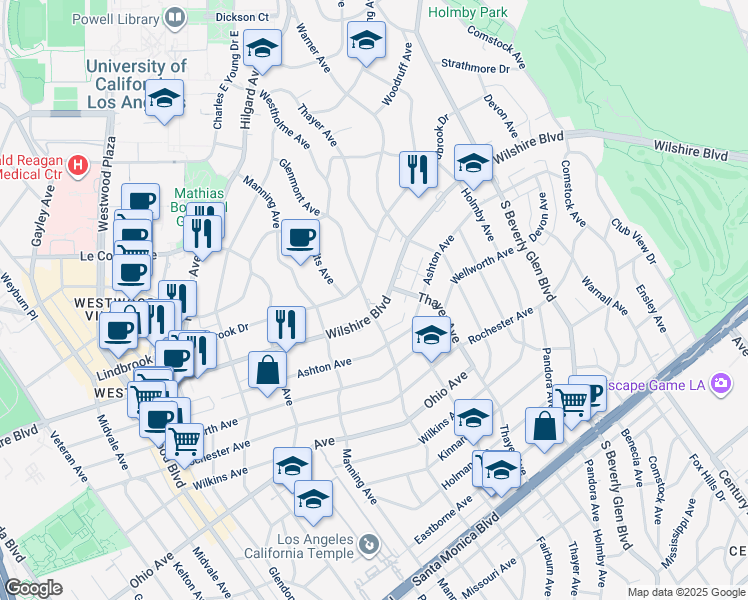The image size is (748, 600).
Task: Open restaurant marker near Wilshire and Holmby
Action: tap(418, 173)
